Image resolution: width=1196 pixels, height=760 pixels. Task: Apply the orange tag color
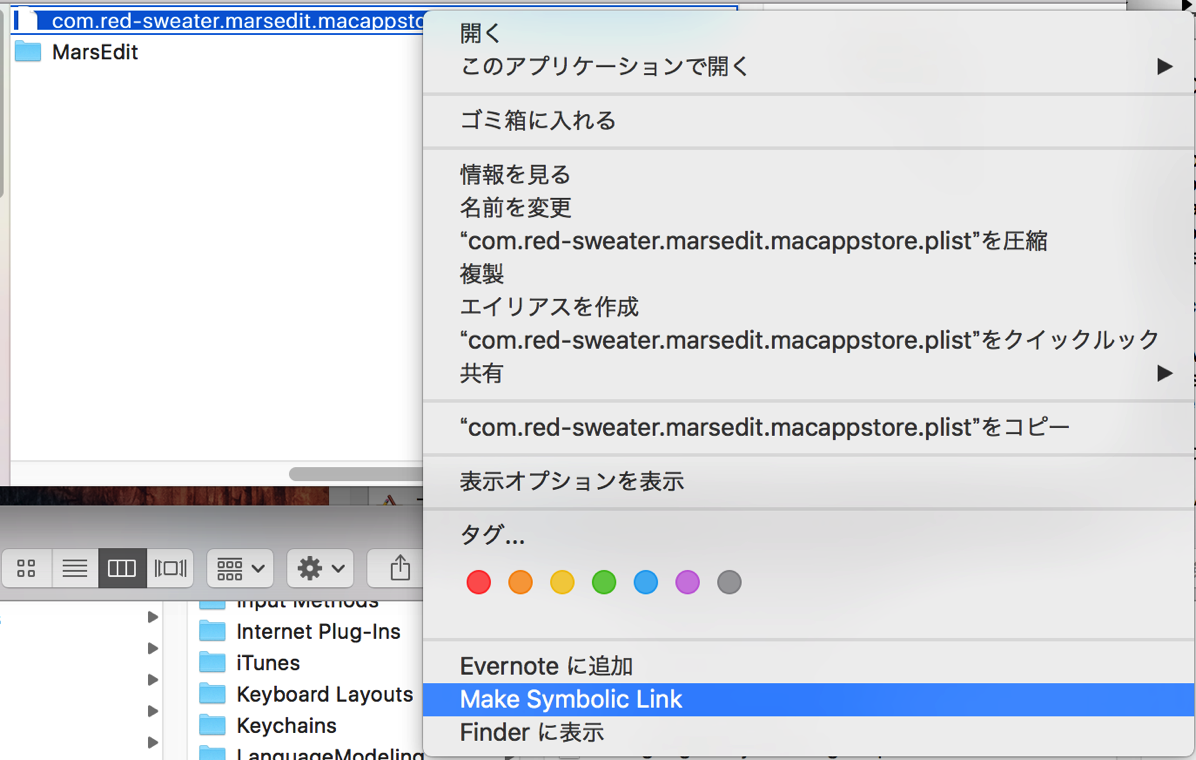pos(520,583)
